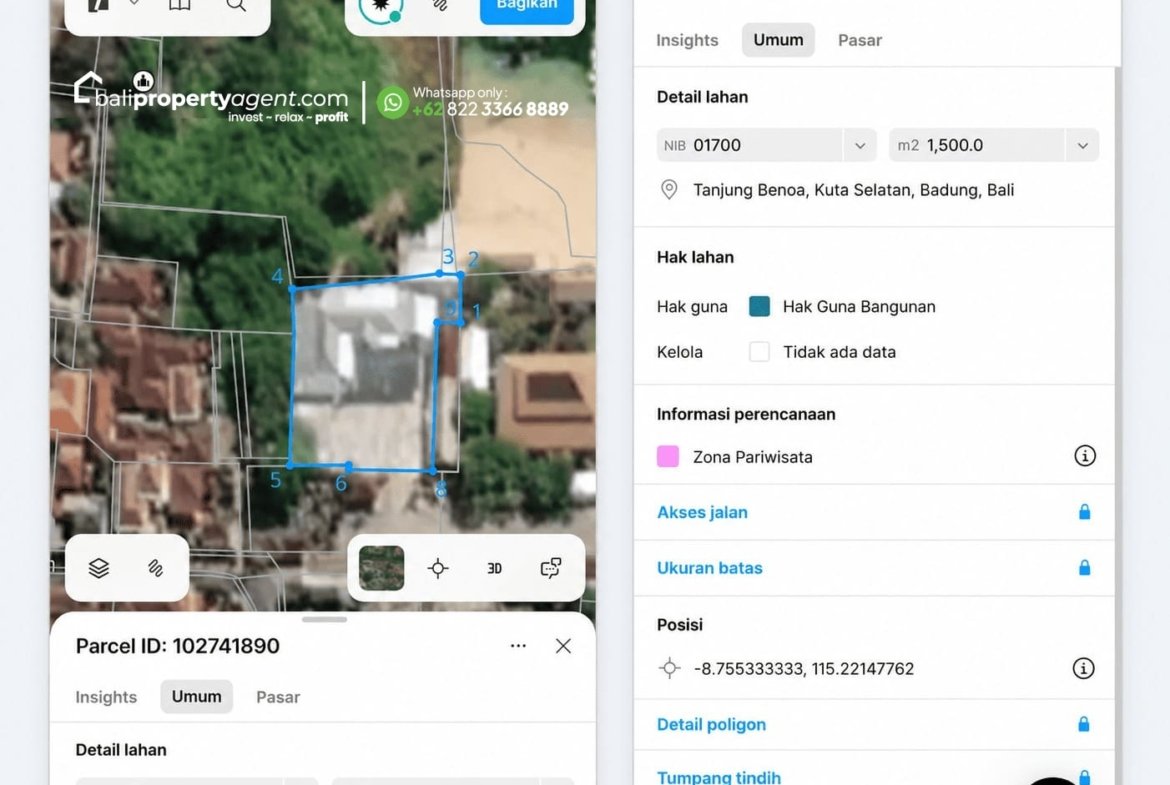1170x785 pixels.
Task: Click the empty swatch beside Tidak ada data
Action: (x=760, y=351)
